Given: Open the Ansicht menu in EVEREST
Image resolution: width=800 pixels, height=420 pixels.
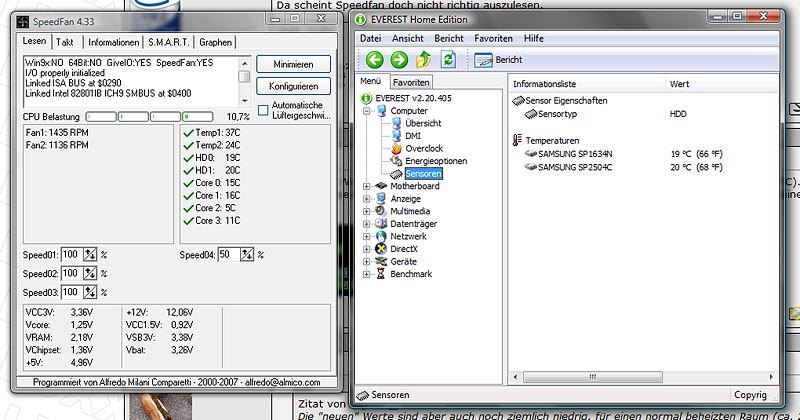Looking at the screenshot, I should [408, 38].
